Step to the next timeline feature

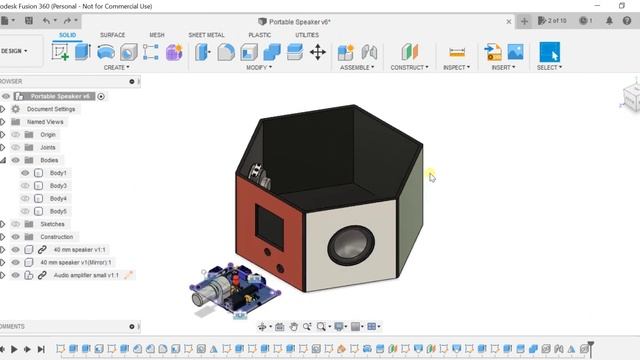coord(27,349)
